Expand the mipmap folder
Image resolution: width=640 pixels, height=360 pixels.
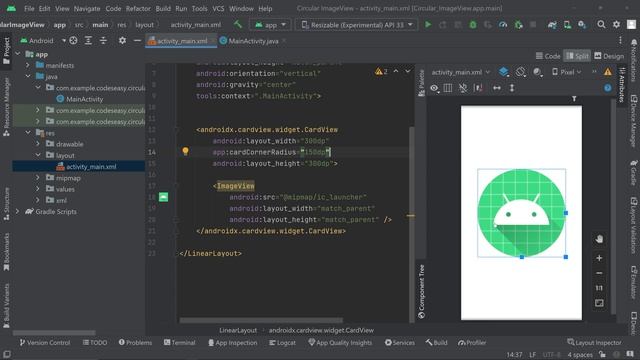(38, 178)
